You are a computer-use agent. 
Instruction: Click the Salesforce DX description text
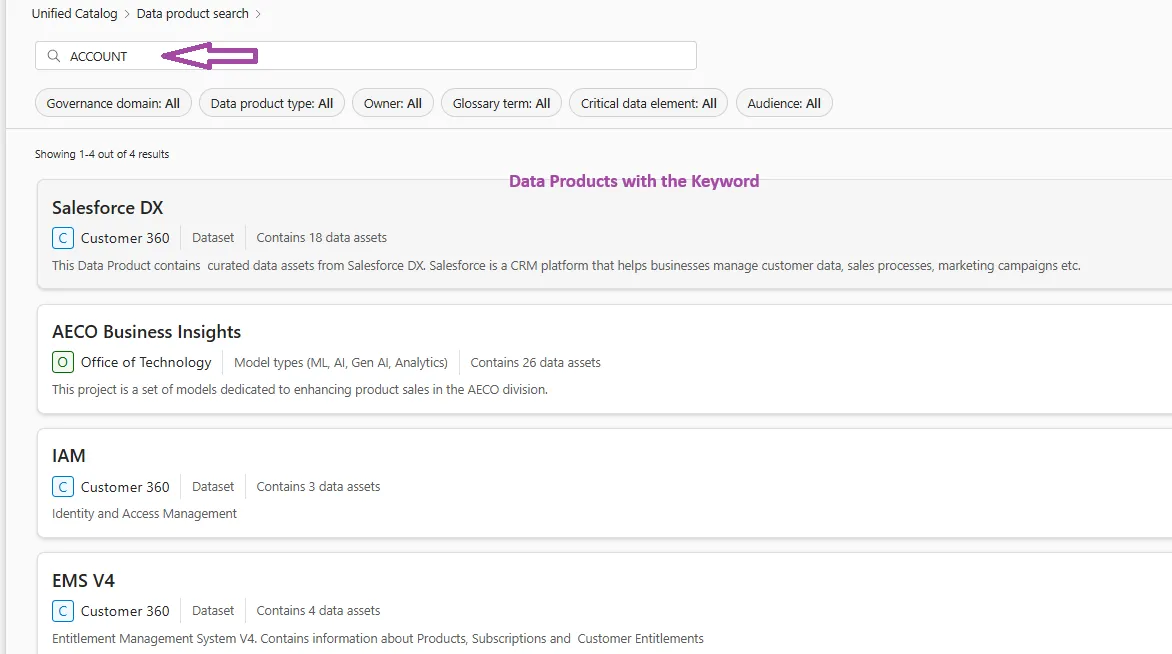click(x=566, y=265)
